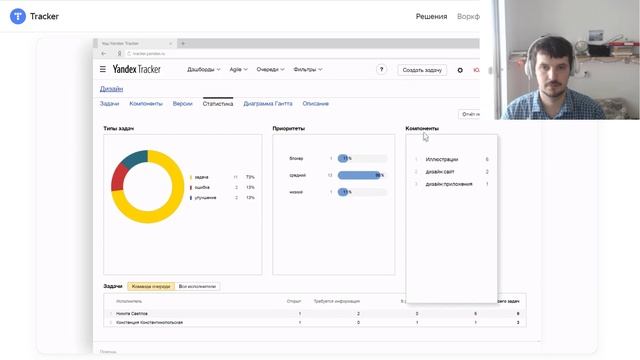Click the Низкий priority progress bar
This screenshot has height=360, width=640.
click(x=362, y=192)
